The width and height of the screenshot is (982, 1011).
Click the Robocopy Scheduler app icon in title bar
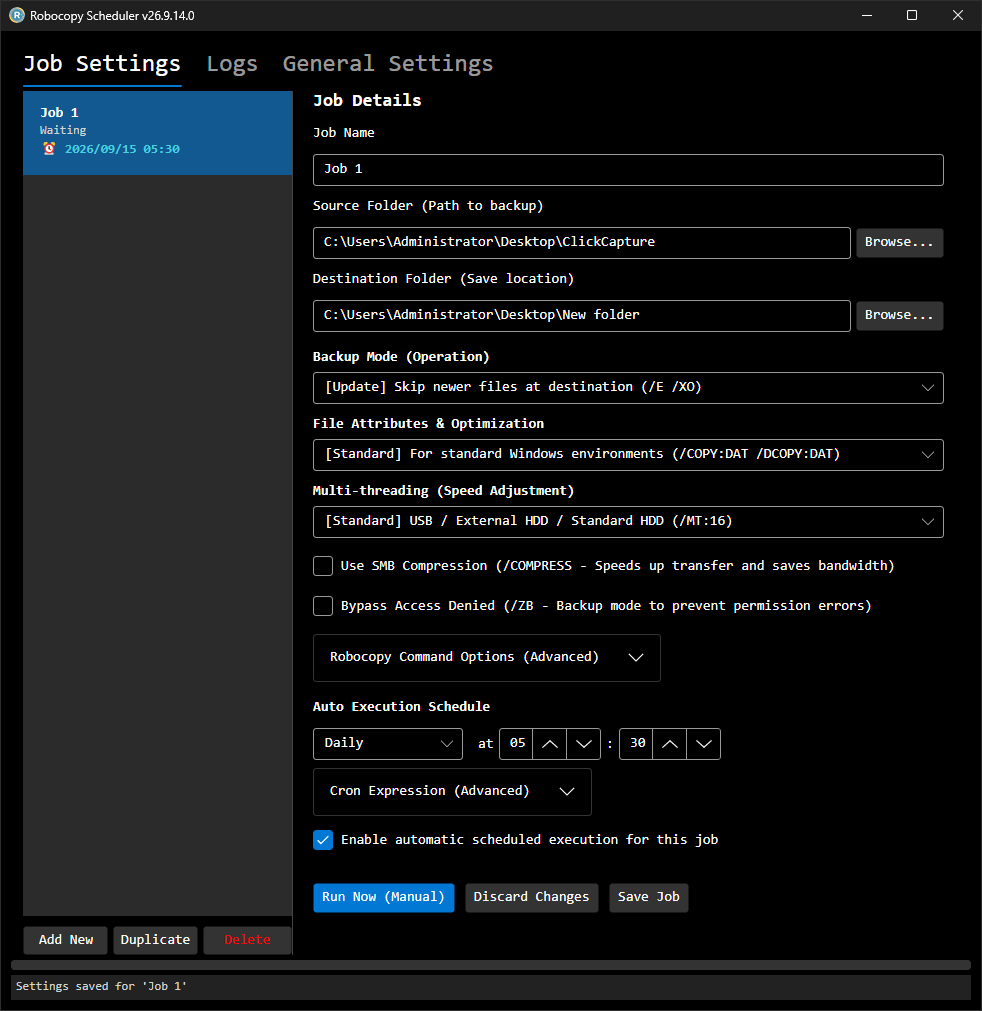click(x=17, y=15)
